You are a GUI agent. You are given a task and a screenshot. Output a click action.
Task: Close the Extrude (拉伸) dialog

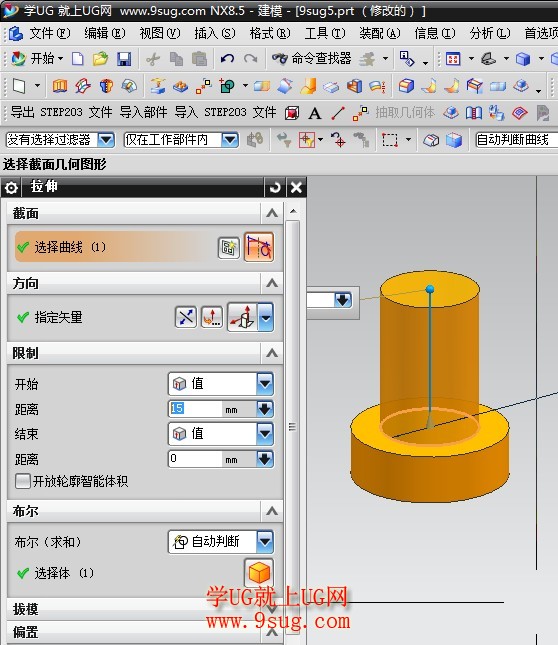pos(296,188)
